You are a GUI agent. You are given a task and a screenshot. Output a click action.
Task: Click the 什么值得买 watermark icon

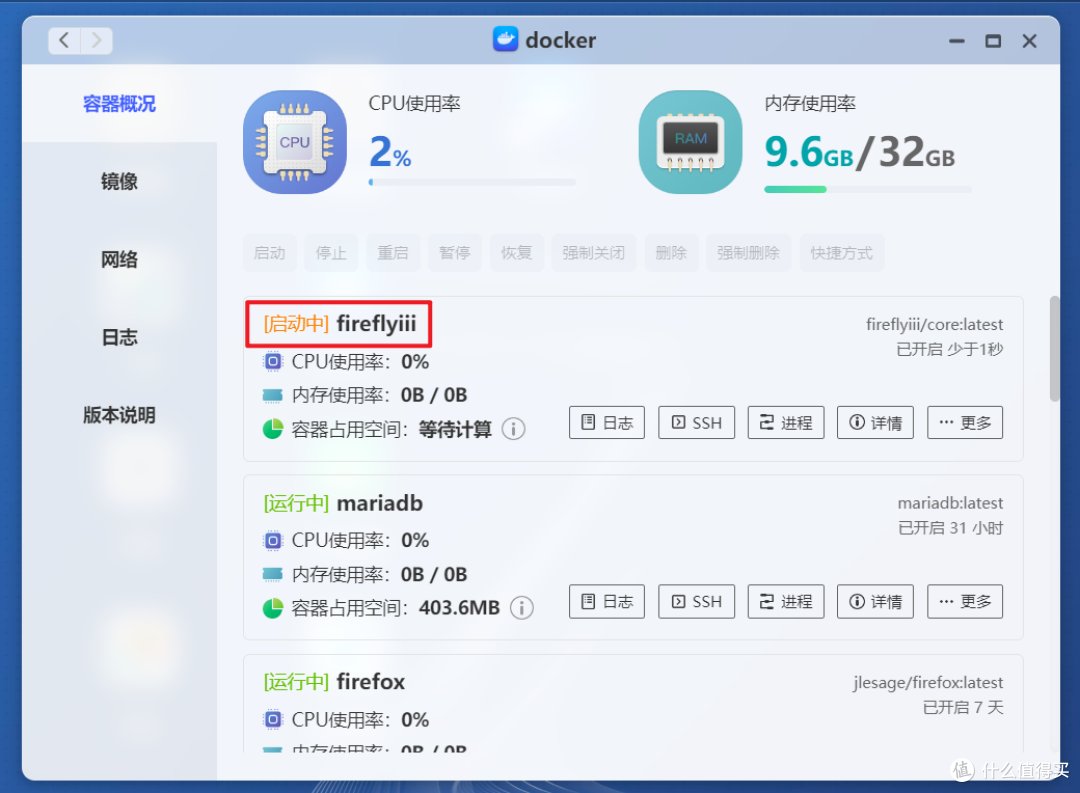[961, 770]
